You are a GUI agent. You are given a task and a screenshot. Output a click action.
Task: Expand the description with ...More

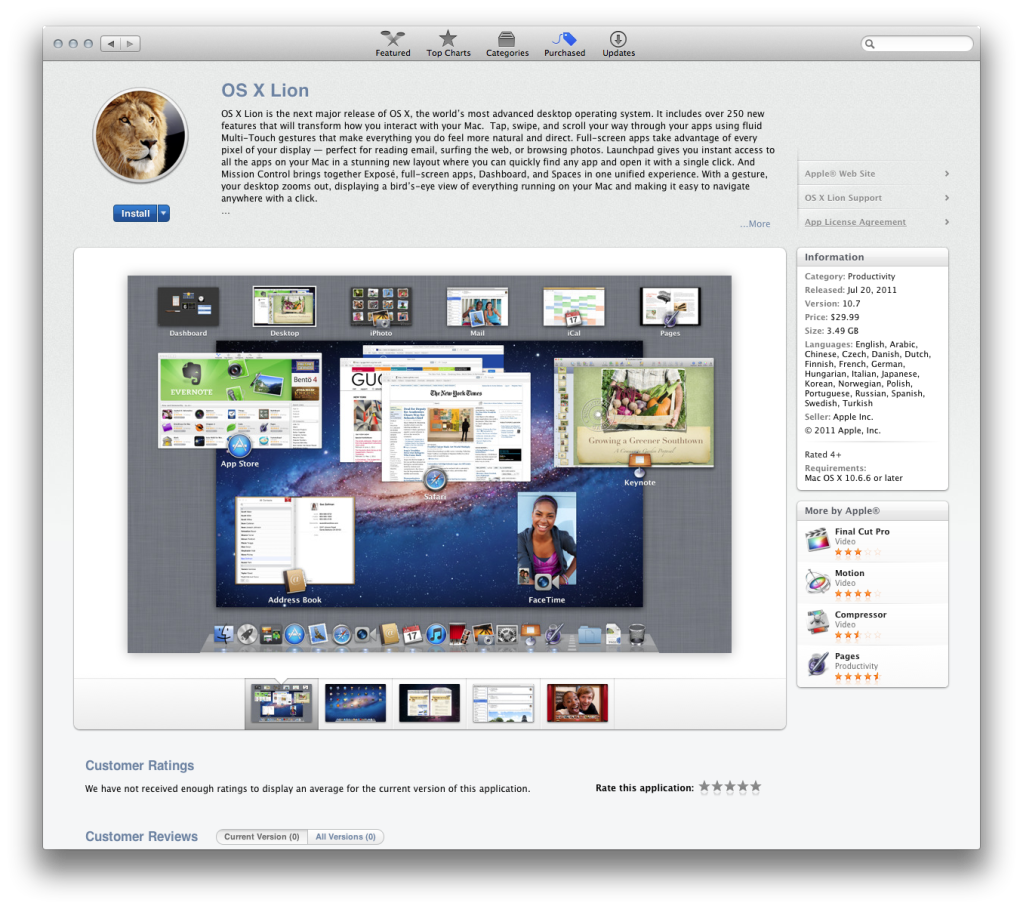pos(755,224)
